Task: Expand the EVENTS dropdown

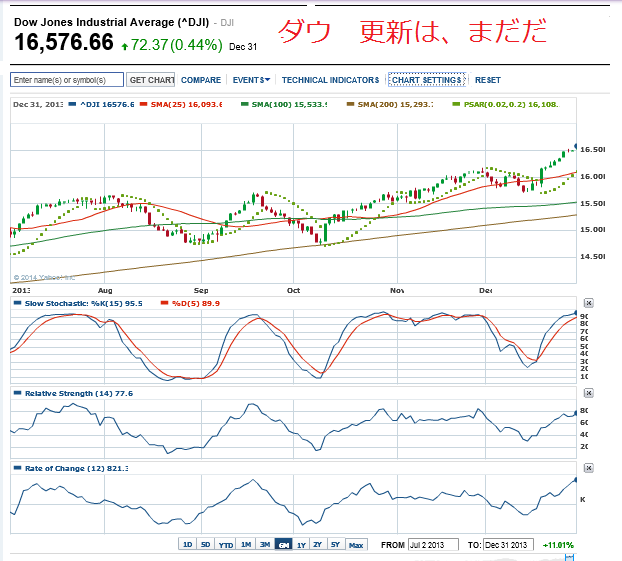Action: click(x=251, y=80)
